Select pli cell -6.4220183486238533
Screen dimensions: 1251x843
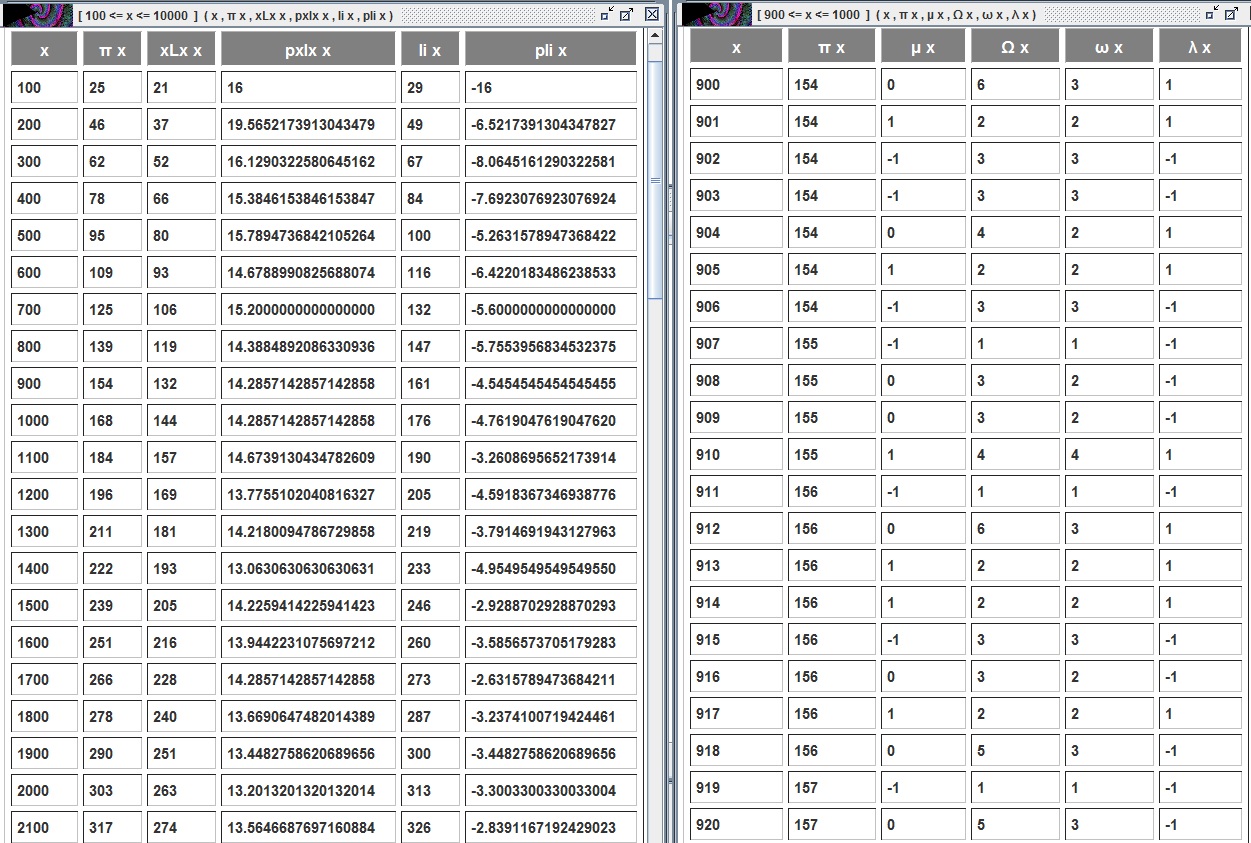point(550,273)
